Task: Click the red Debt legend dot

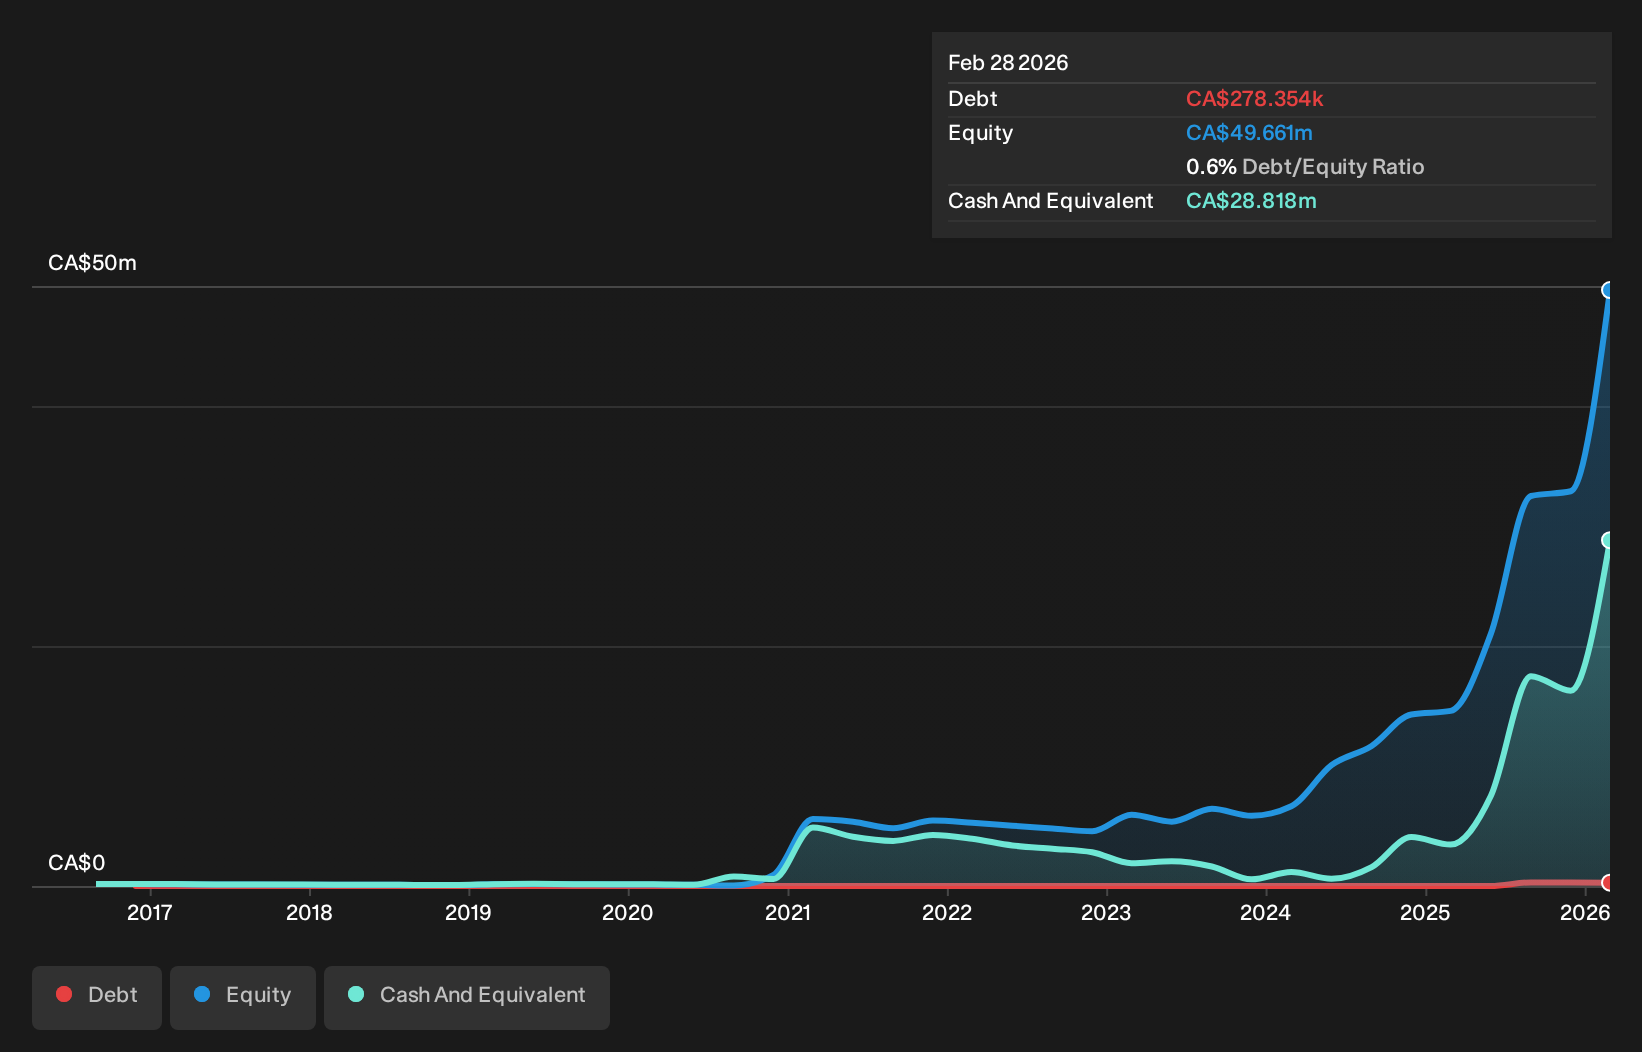Action: [x=64, y=994]
